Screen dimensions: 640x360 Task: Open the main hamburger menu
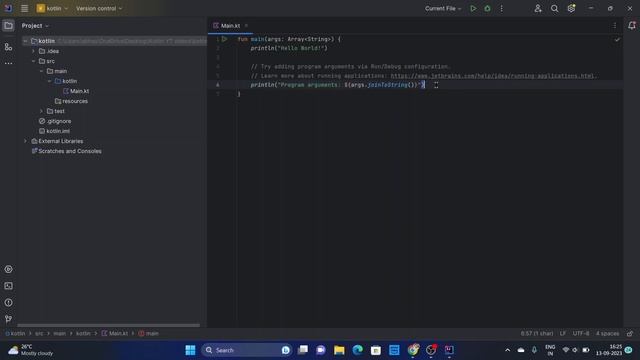click(24, 8)
